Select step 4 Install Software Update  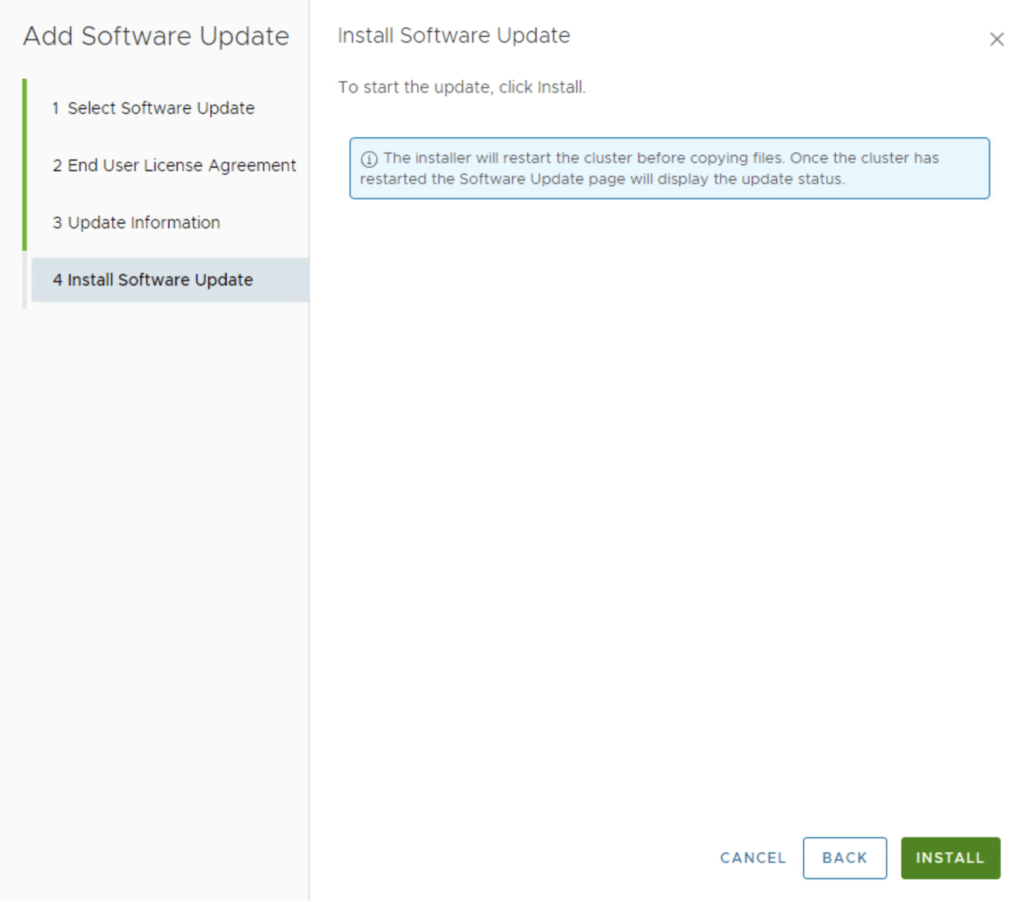pos(160,280)
